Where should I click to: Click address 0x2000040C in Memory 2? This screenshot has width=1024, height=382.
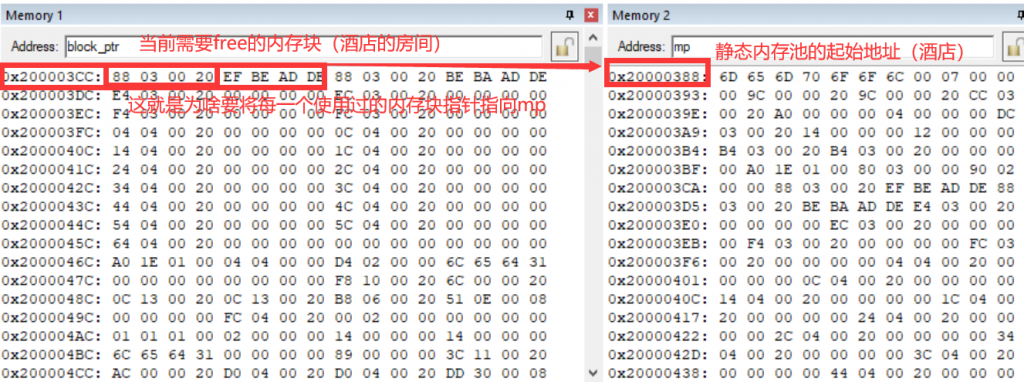click(658, 299)
